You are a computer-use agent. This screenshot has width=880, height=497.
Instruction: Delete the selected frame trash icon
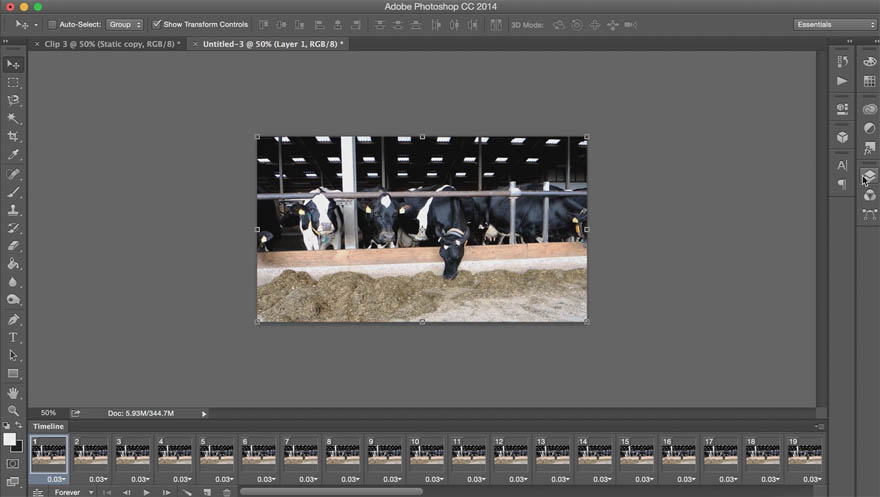(227, 493)
